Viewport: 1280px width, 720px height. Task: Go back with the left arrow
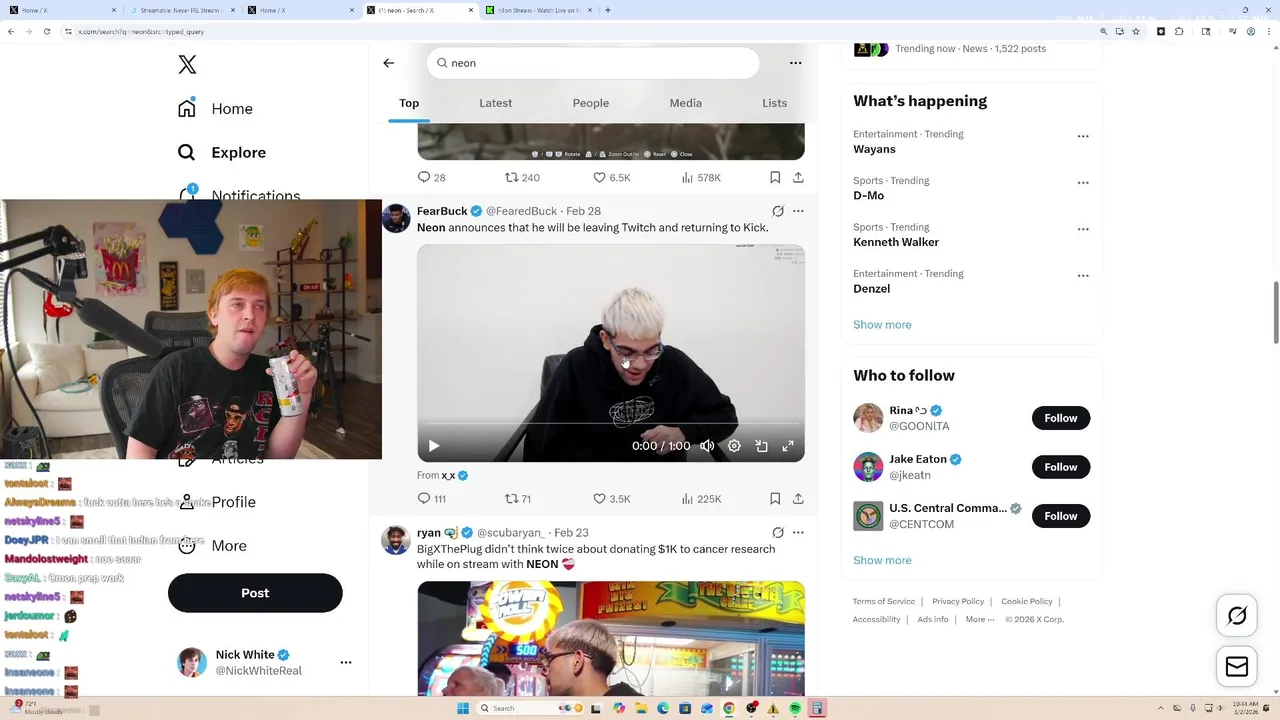(389, 63)
